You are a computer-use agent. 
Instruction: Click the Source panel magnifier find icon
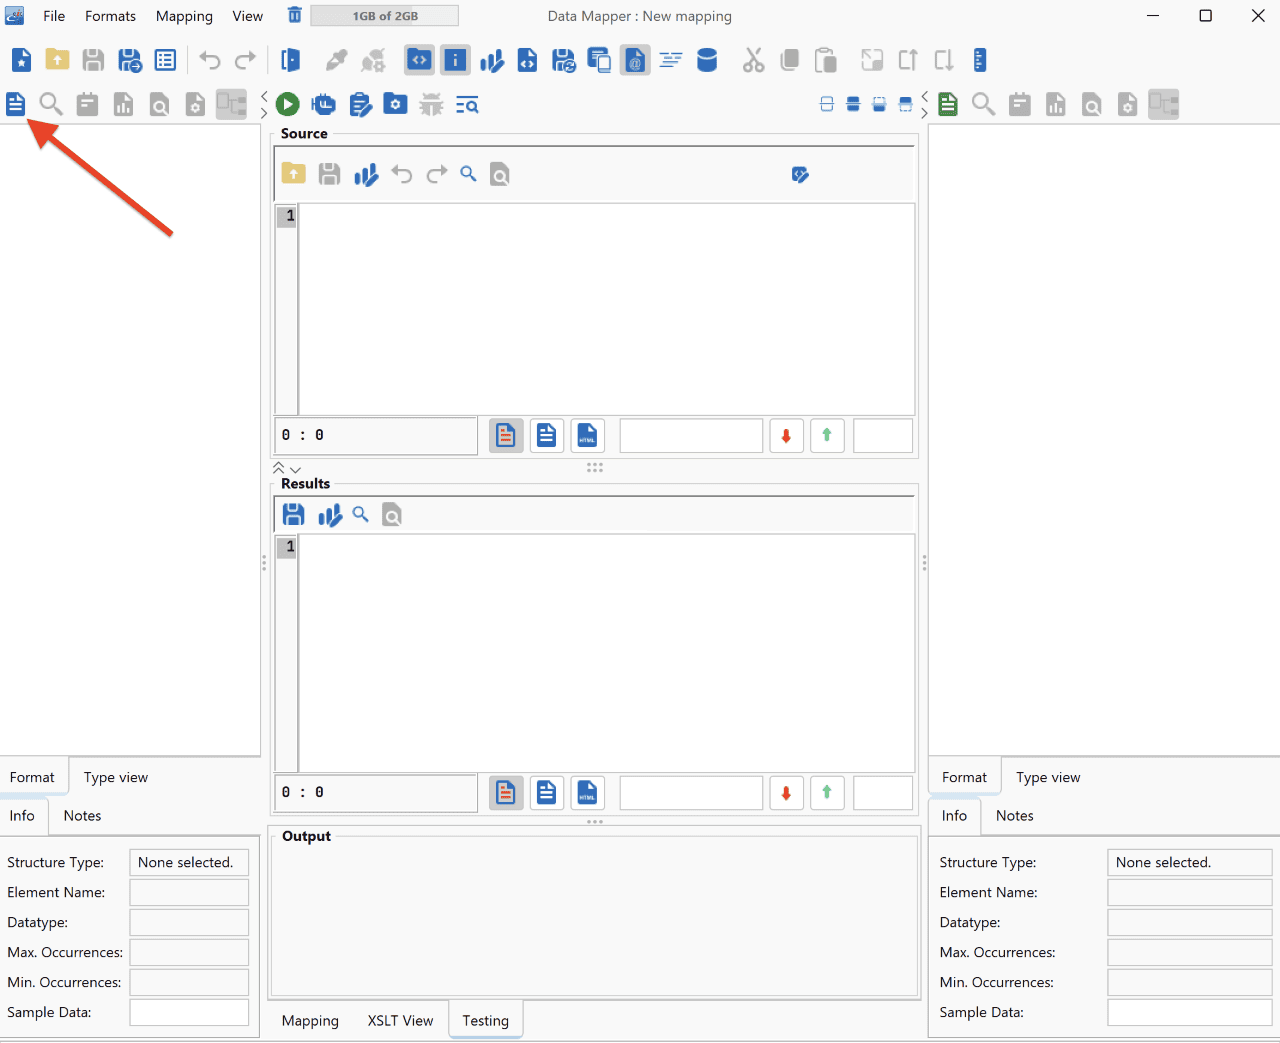pos(468,174)
